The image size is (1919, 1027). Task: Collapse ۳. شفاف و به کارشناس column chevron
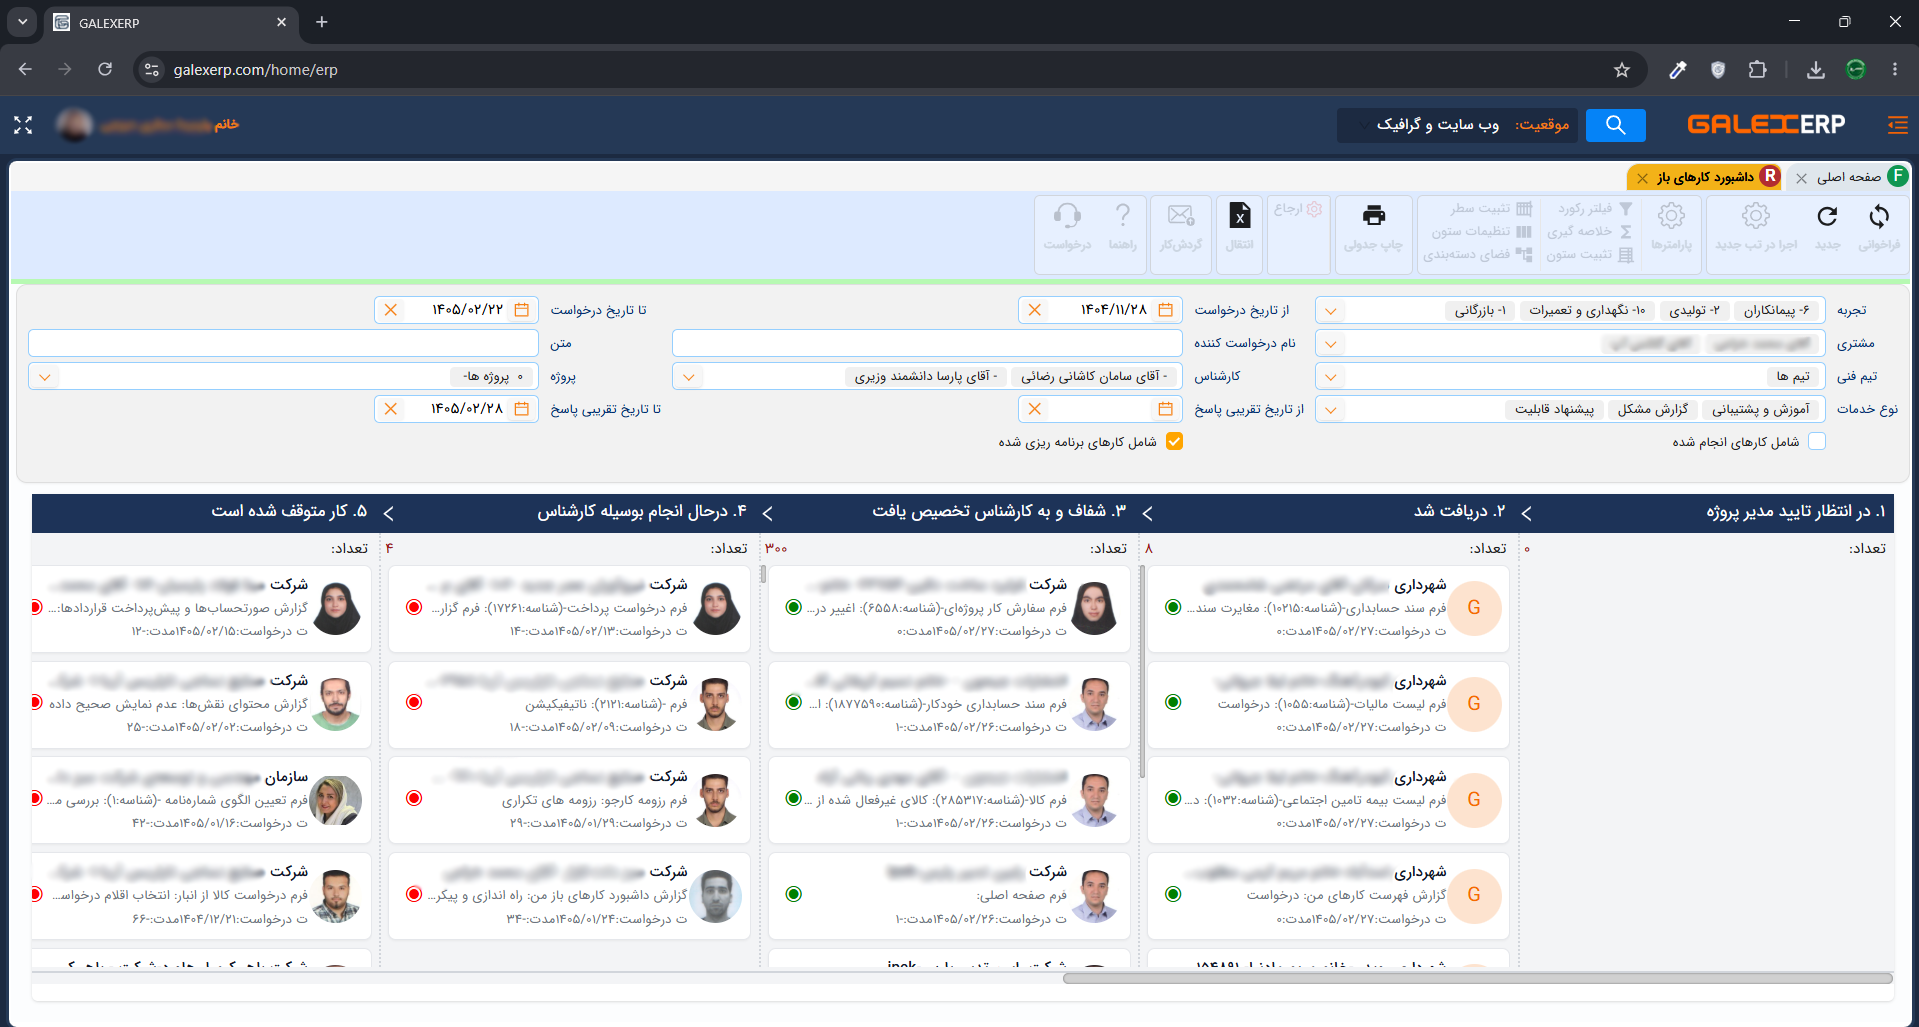1147,513
